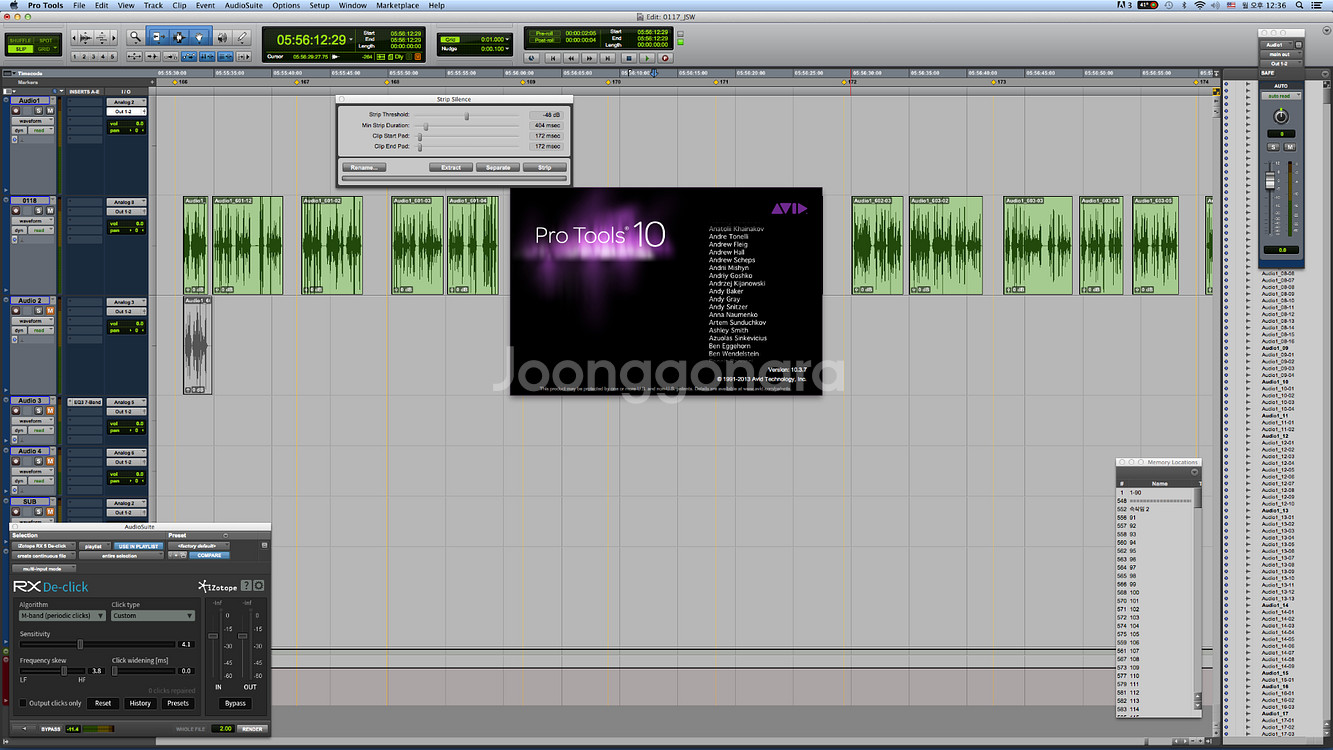Click Strip button in Strip Silence
The height and width of the screenshot is (750, 1333).
coord(544,167)
